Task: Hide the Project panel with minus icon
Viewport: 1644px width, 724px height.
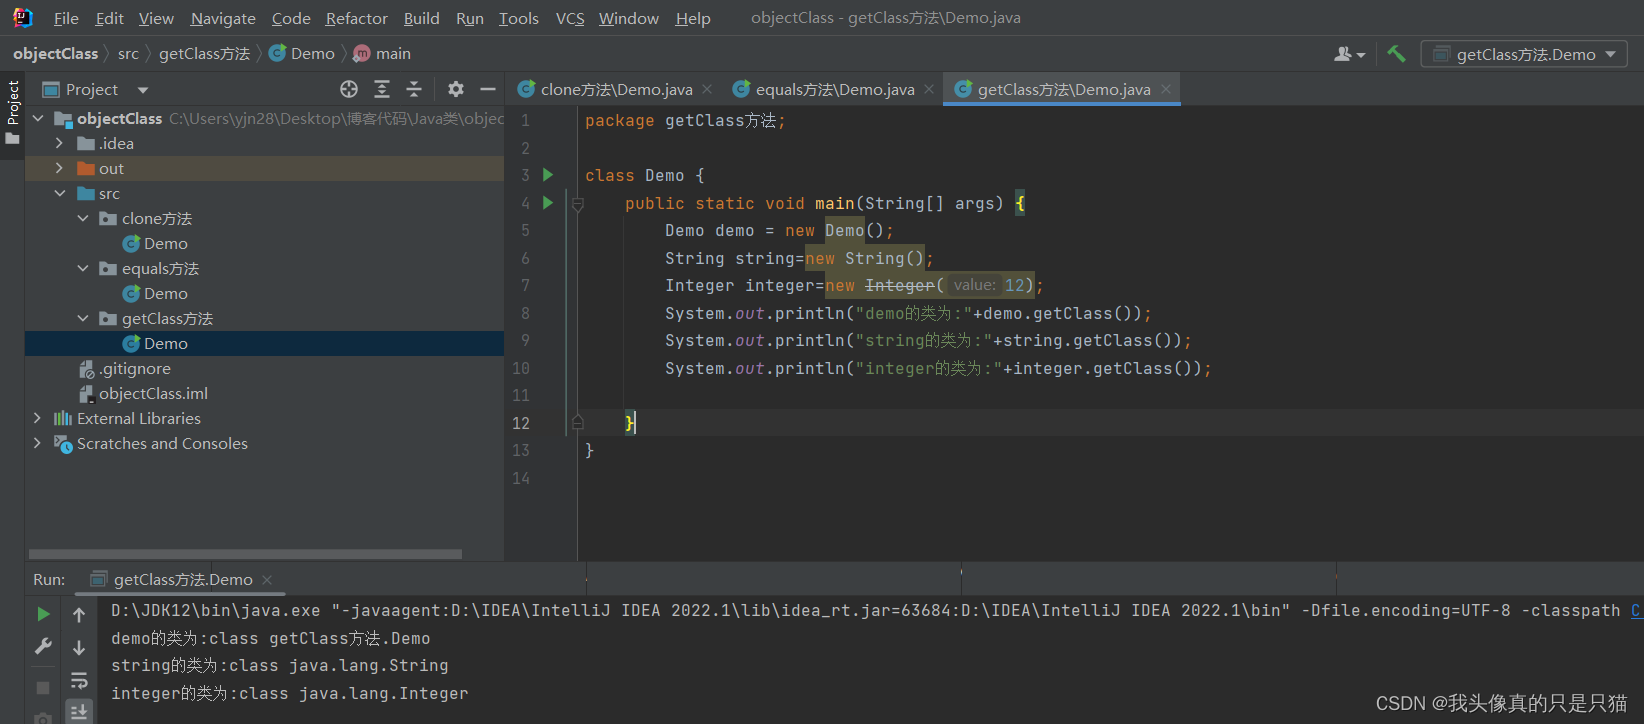Action: click(x=488, y=89)
